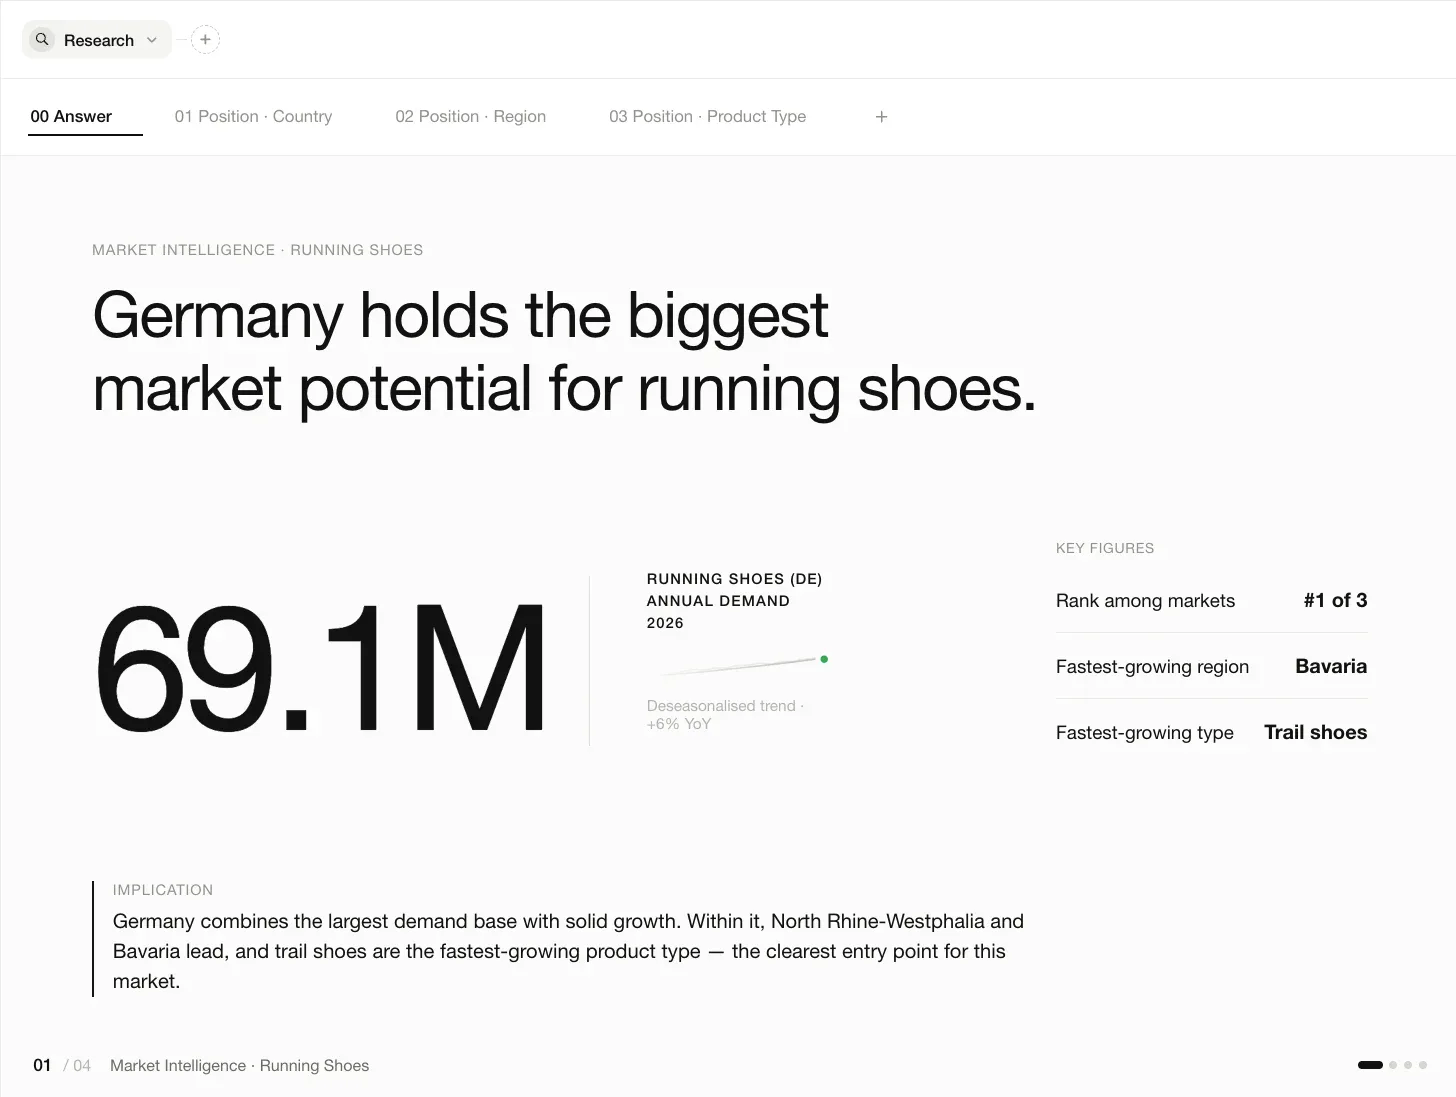Click the 'Fastest-growing region' label
This screenshot has width=1456, height=1097.
tap(1152, 667)
